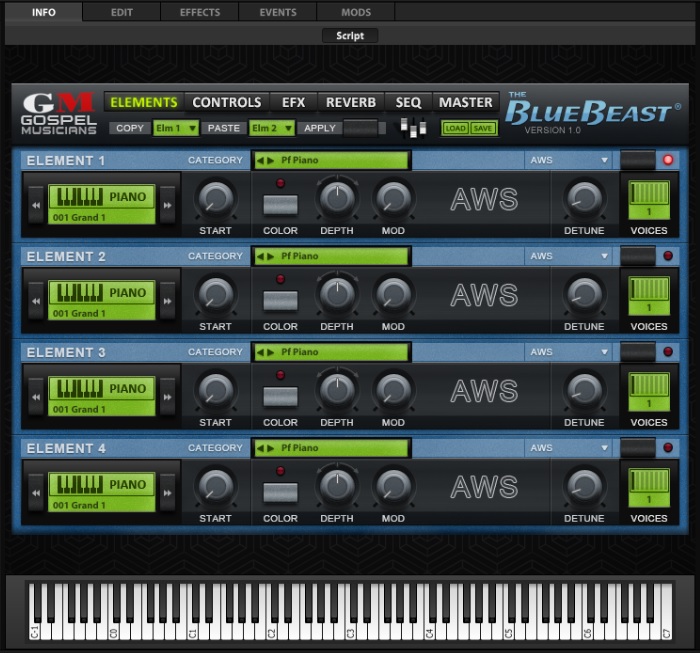The image size is (700, 653).
Task: Toggle Element 1 power LED
Action: click(668, 160)
